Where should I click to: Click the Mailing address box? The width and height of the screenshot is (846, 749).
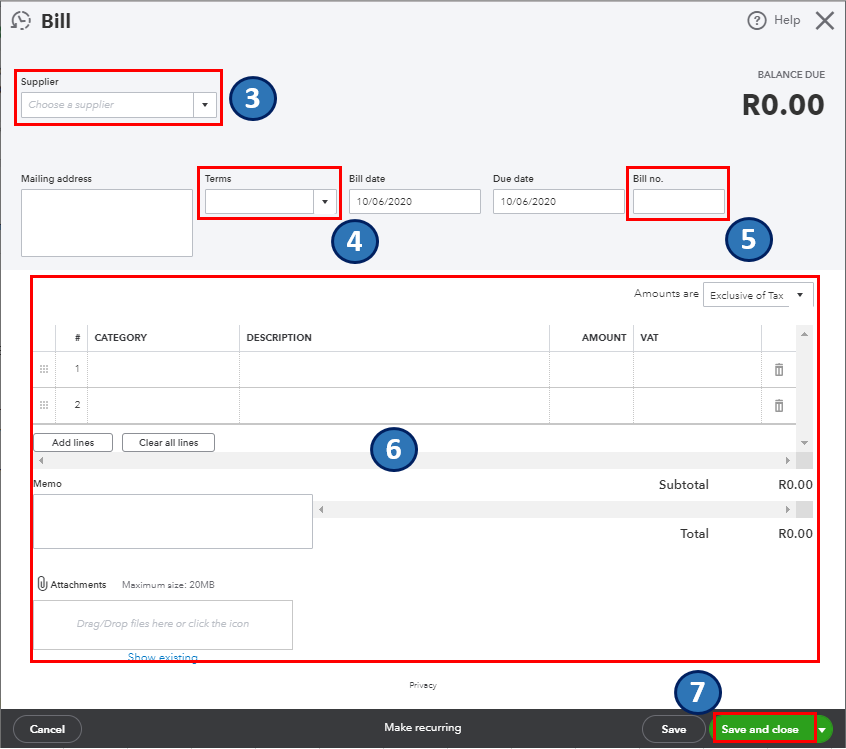(107, 223)
